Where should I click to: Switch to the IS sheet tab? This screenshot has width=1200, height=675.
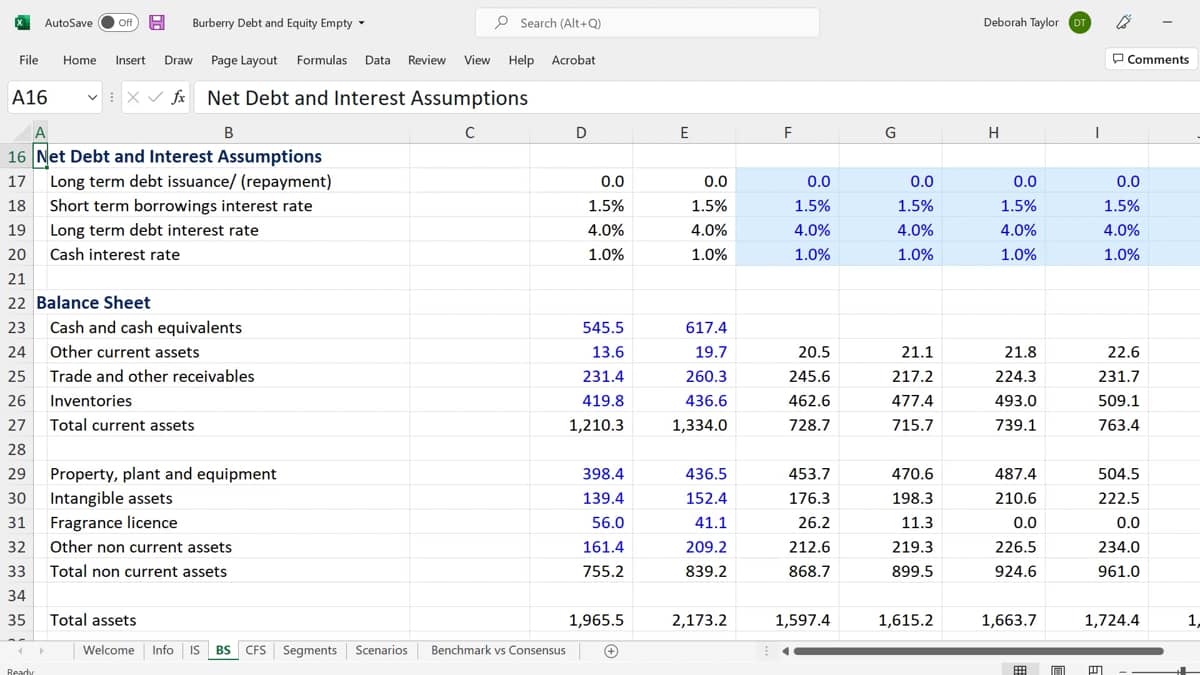(x=194, y=650)
